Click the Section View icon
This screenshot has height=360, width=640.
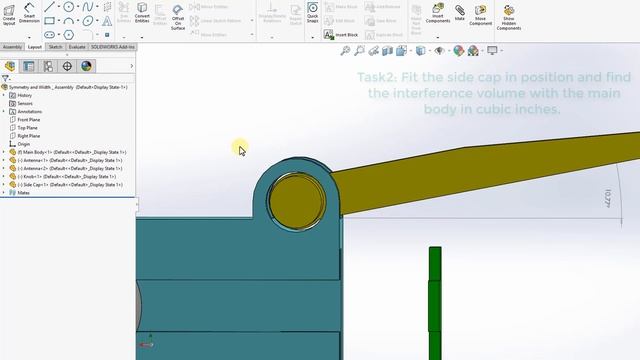387,51
